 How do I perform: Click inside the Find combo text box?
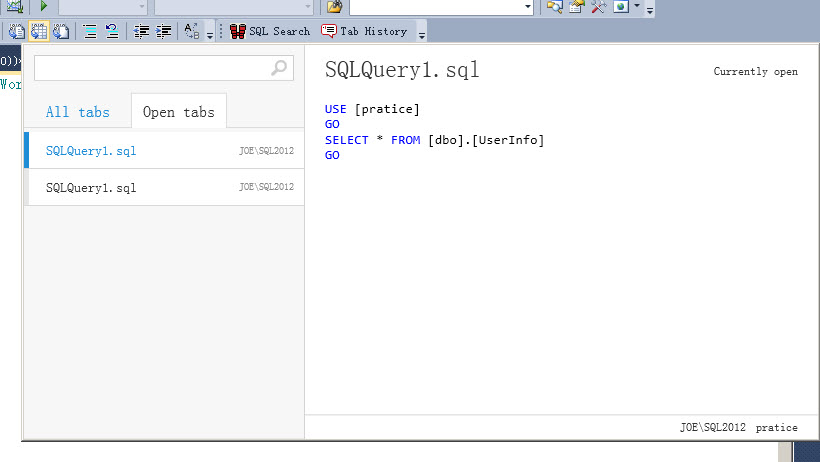click(436, 7)
